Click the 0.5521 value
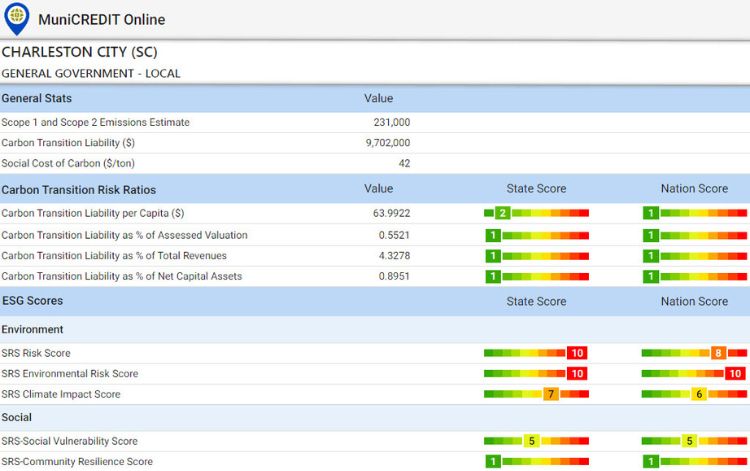The image size is (750, 471). pos(394,235)
